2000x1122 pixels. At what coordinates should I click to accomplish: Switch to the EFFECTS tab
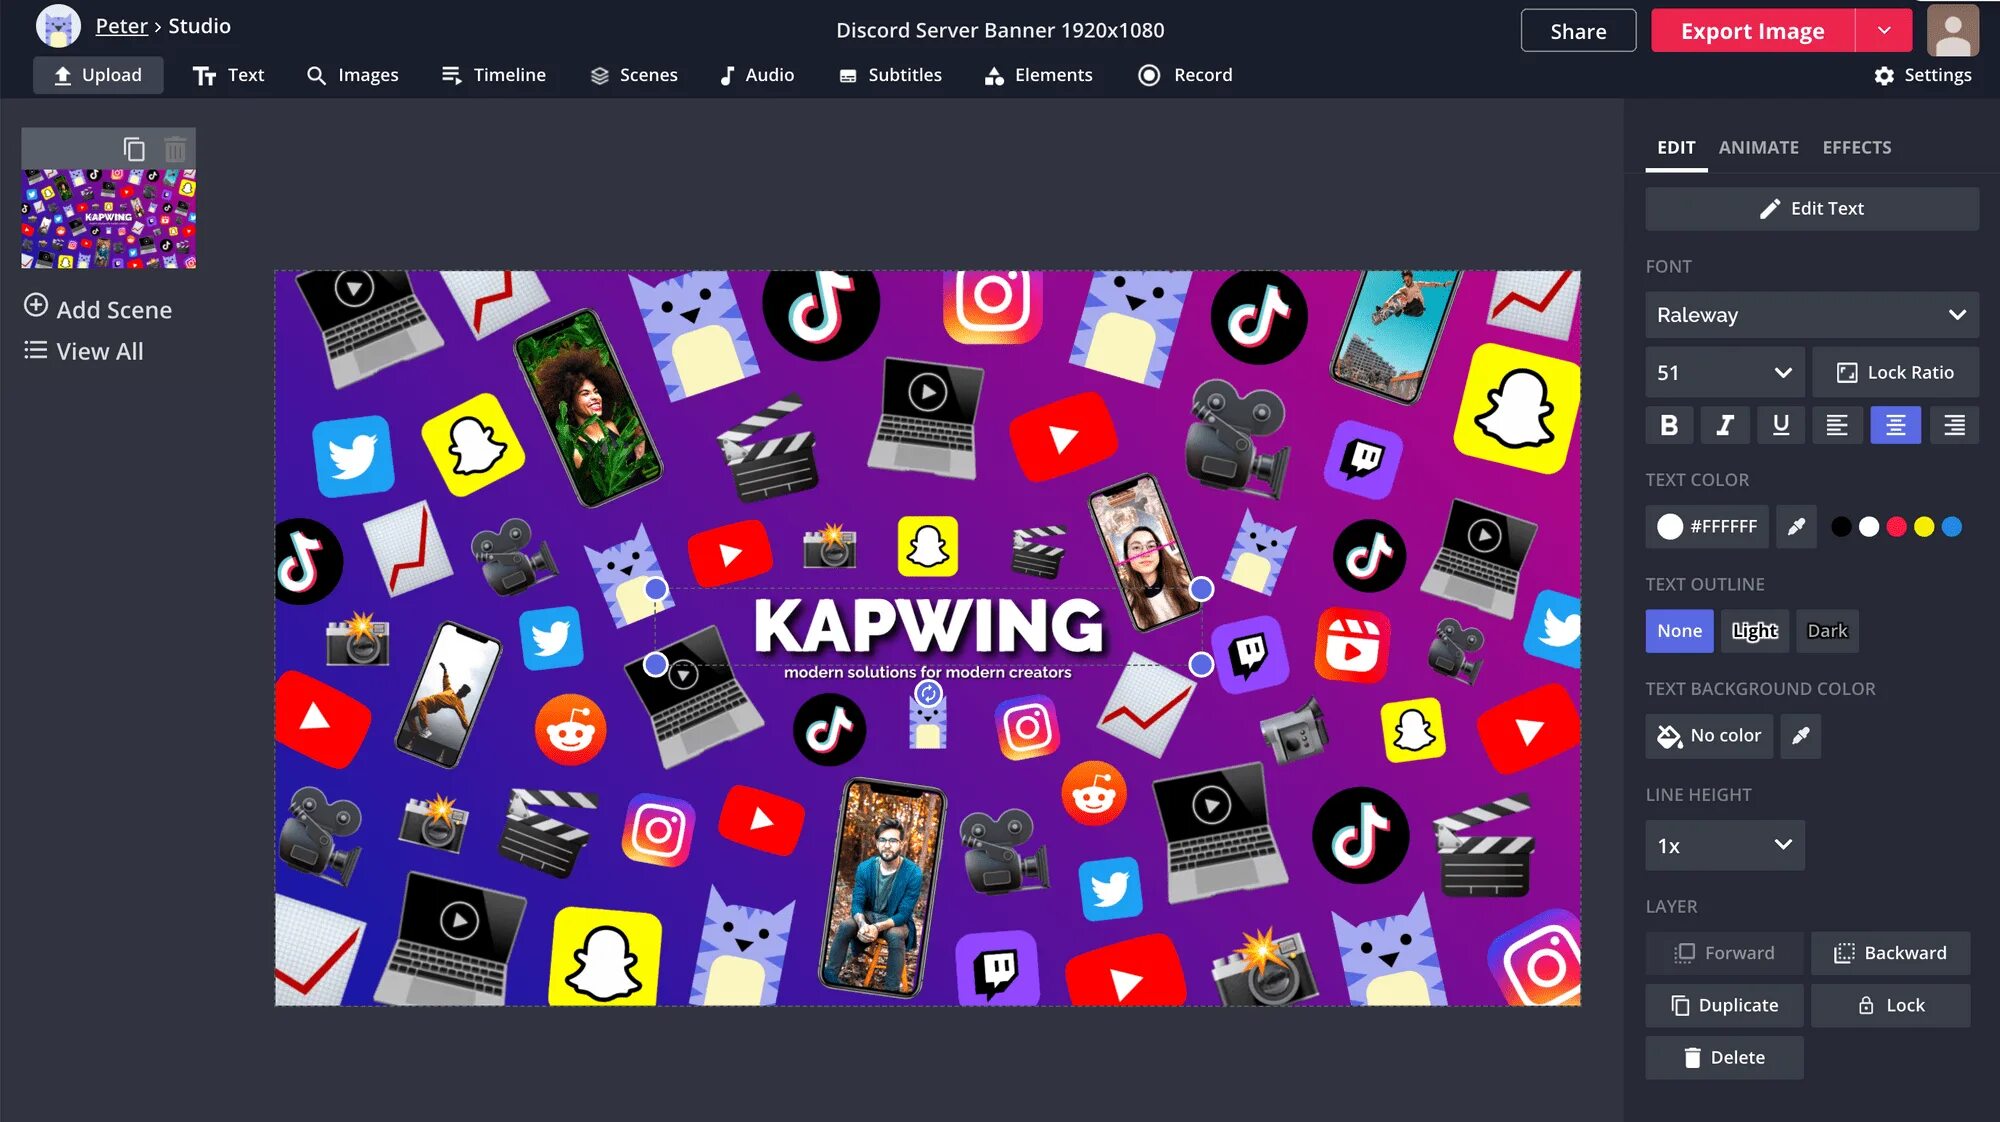click(x=1856, y=148)
